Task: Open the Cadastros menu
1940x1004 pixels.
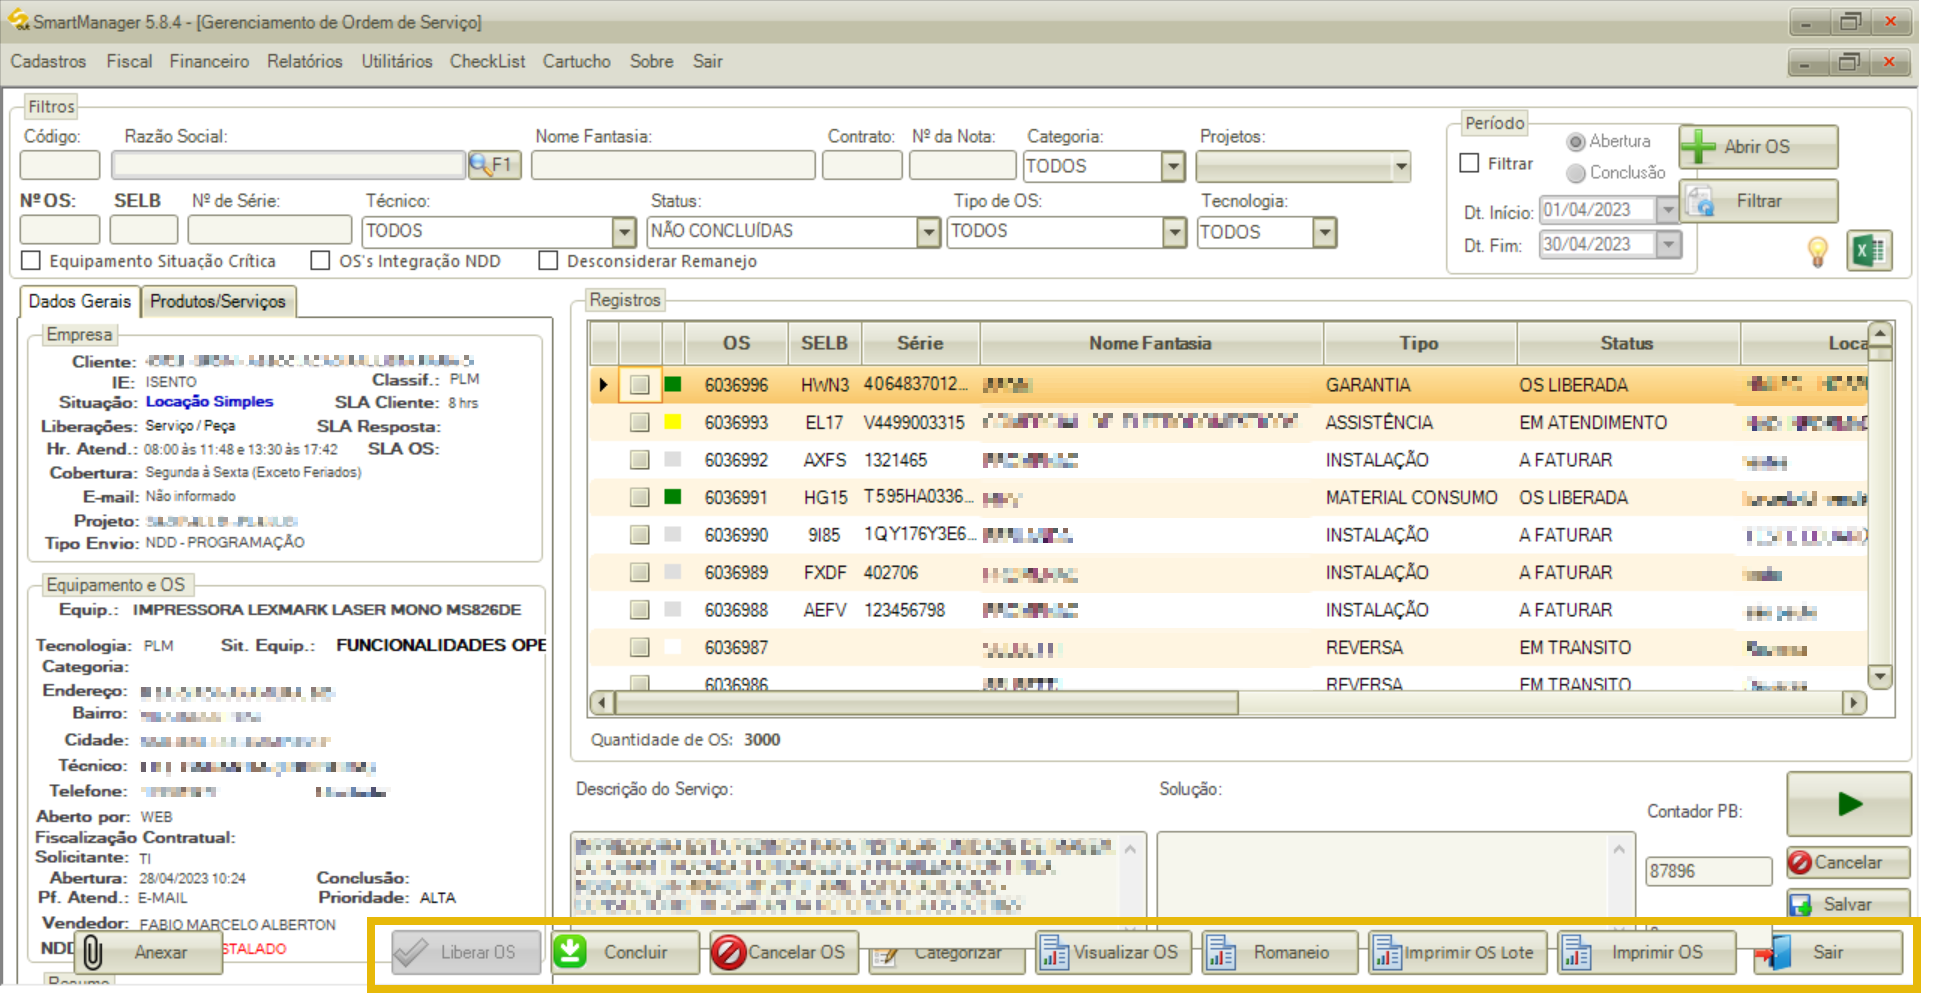Action: click(48, 62)
